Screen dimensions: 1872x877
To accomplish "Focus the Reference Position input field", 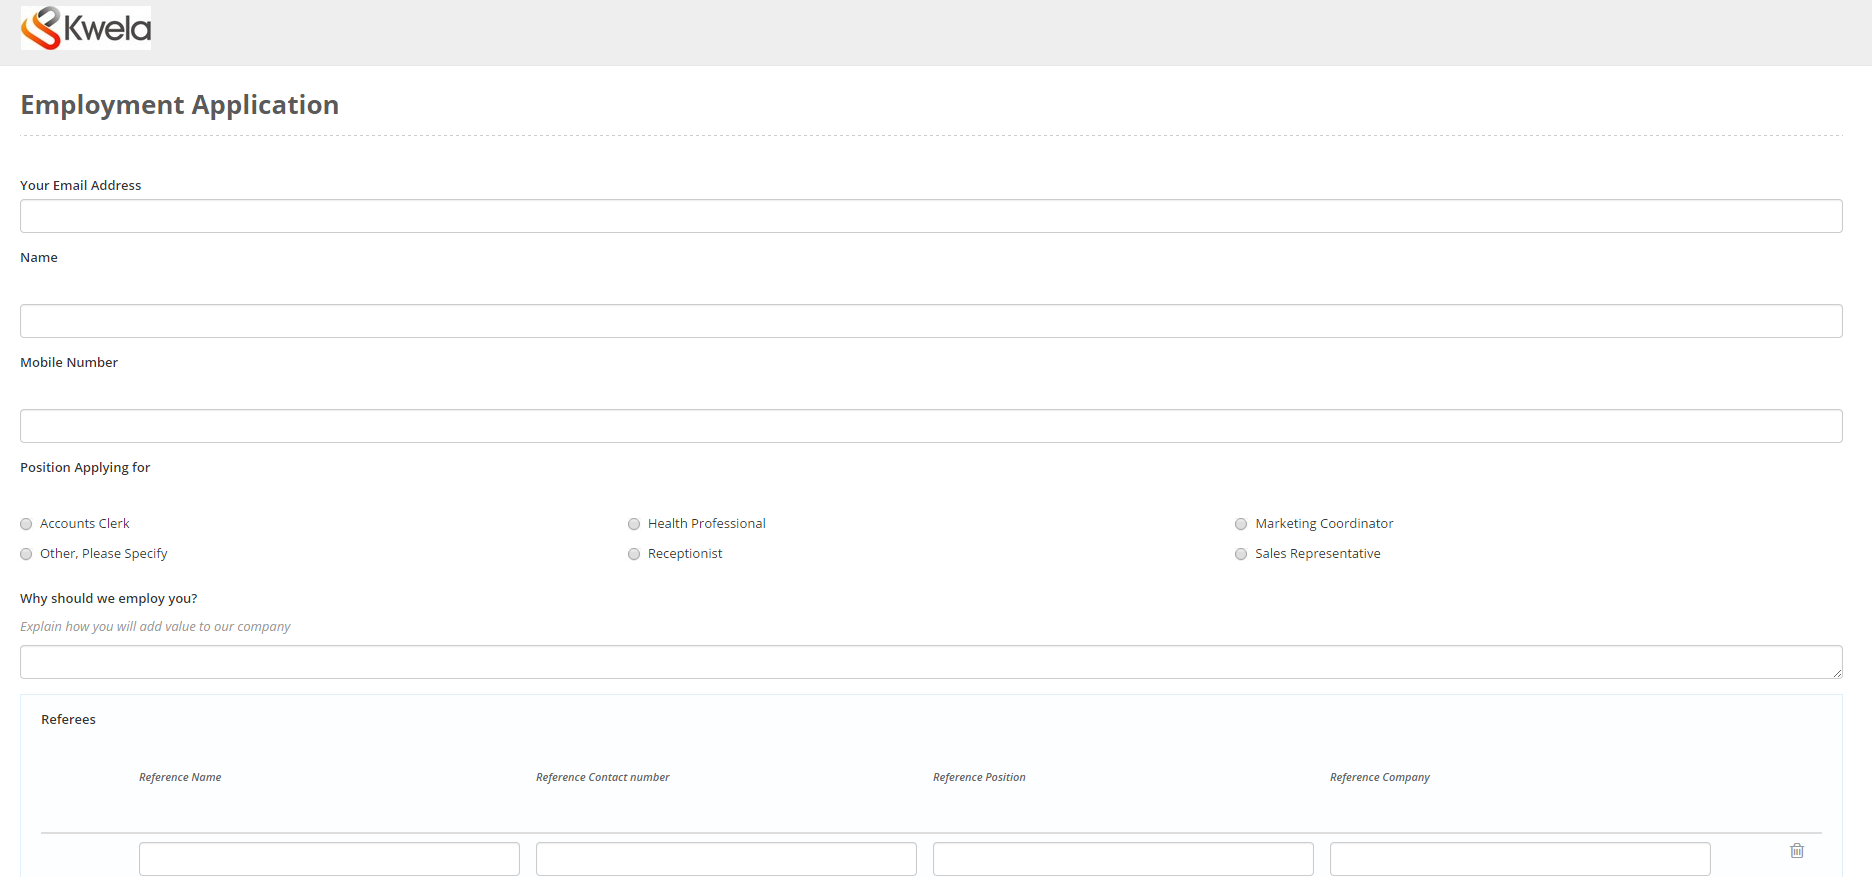I will 1123,859.
